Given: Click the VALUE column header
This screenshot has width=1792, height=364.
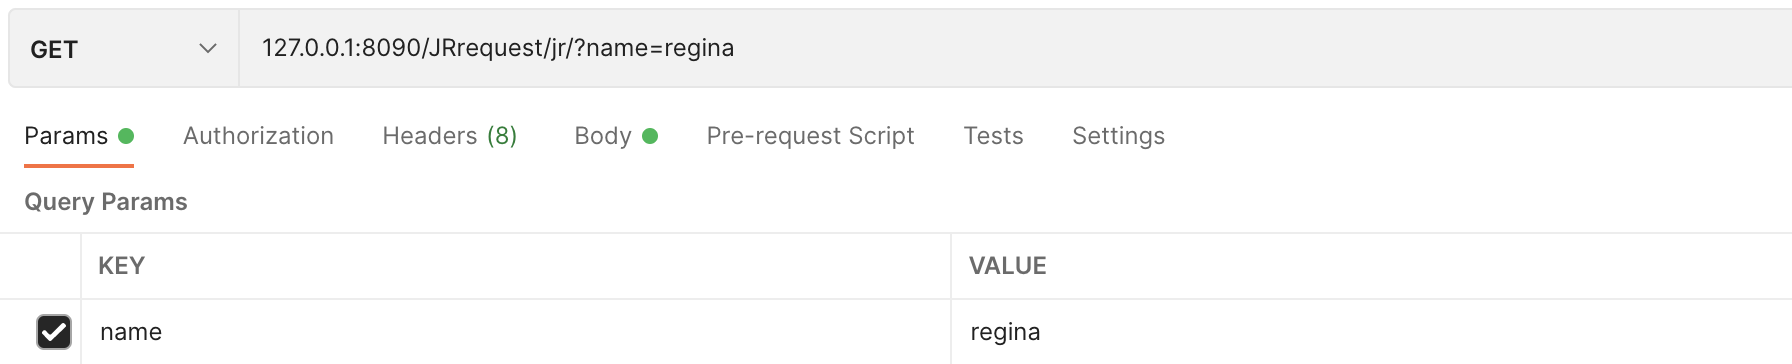Looking at the screenshot, I should click(1007, 266).
